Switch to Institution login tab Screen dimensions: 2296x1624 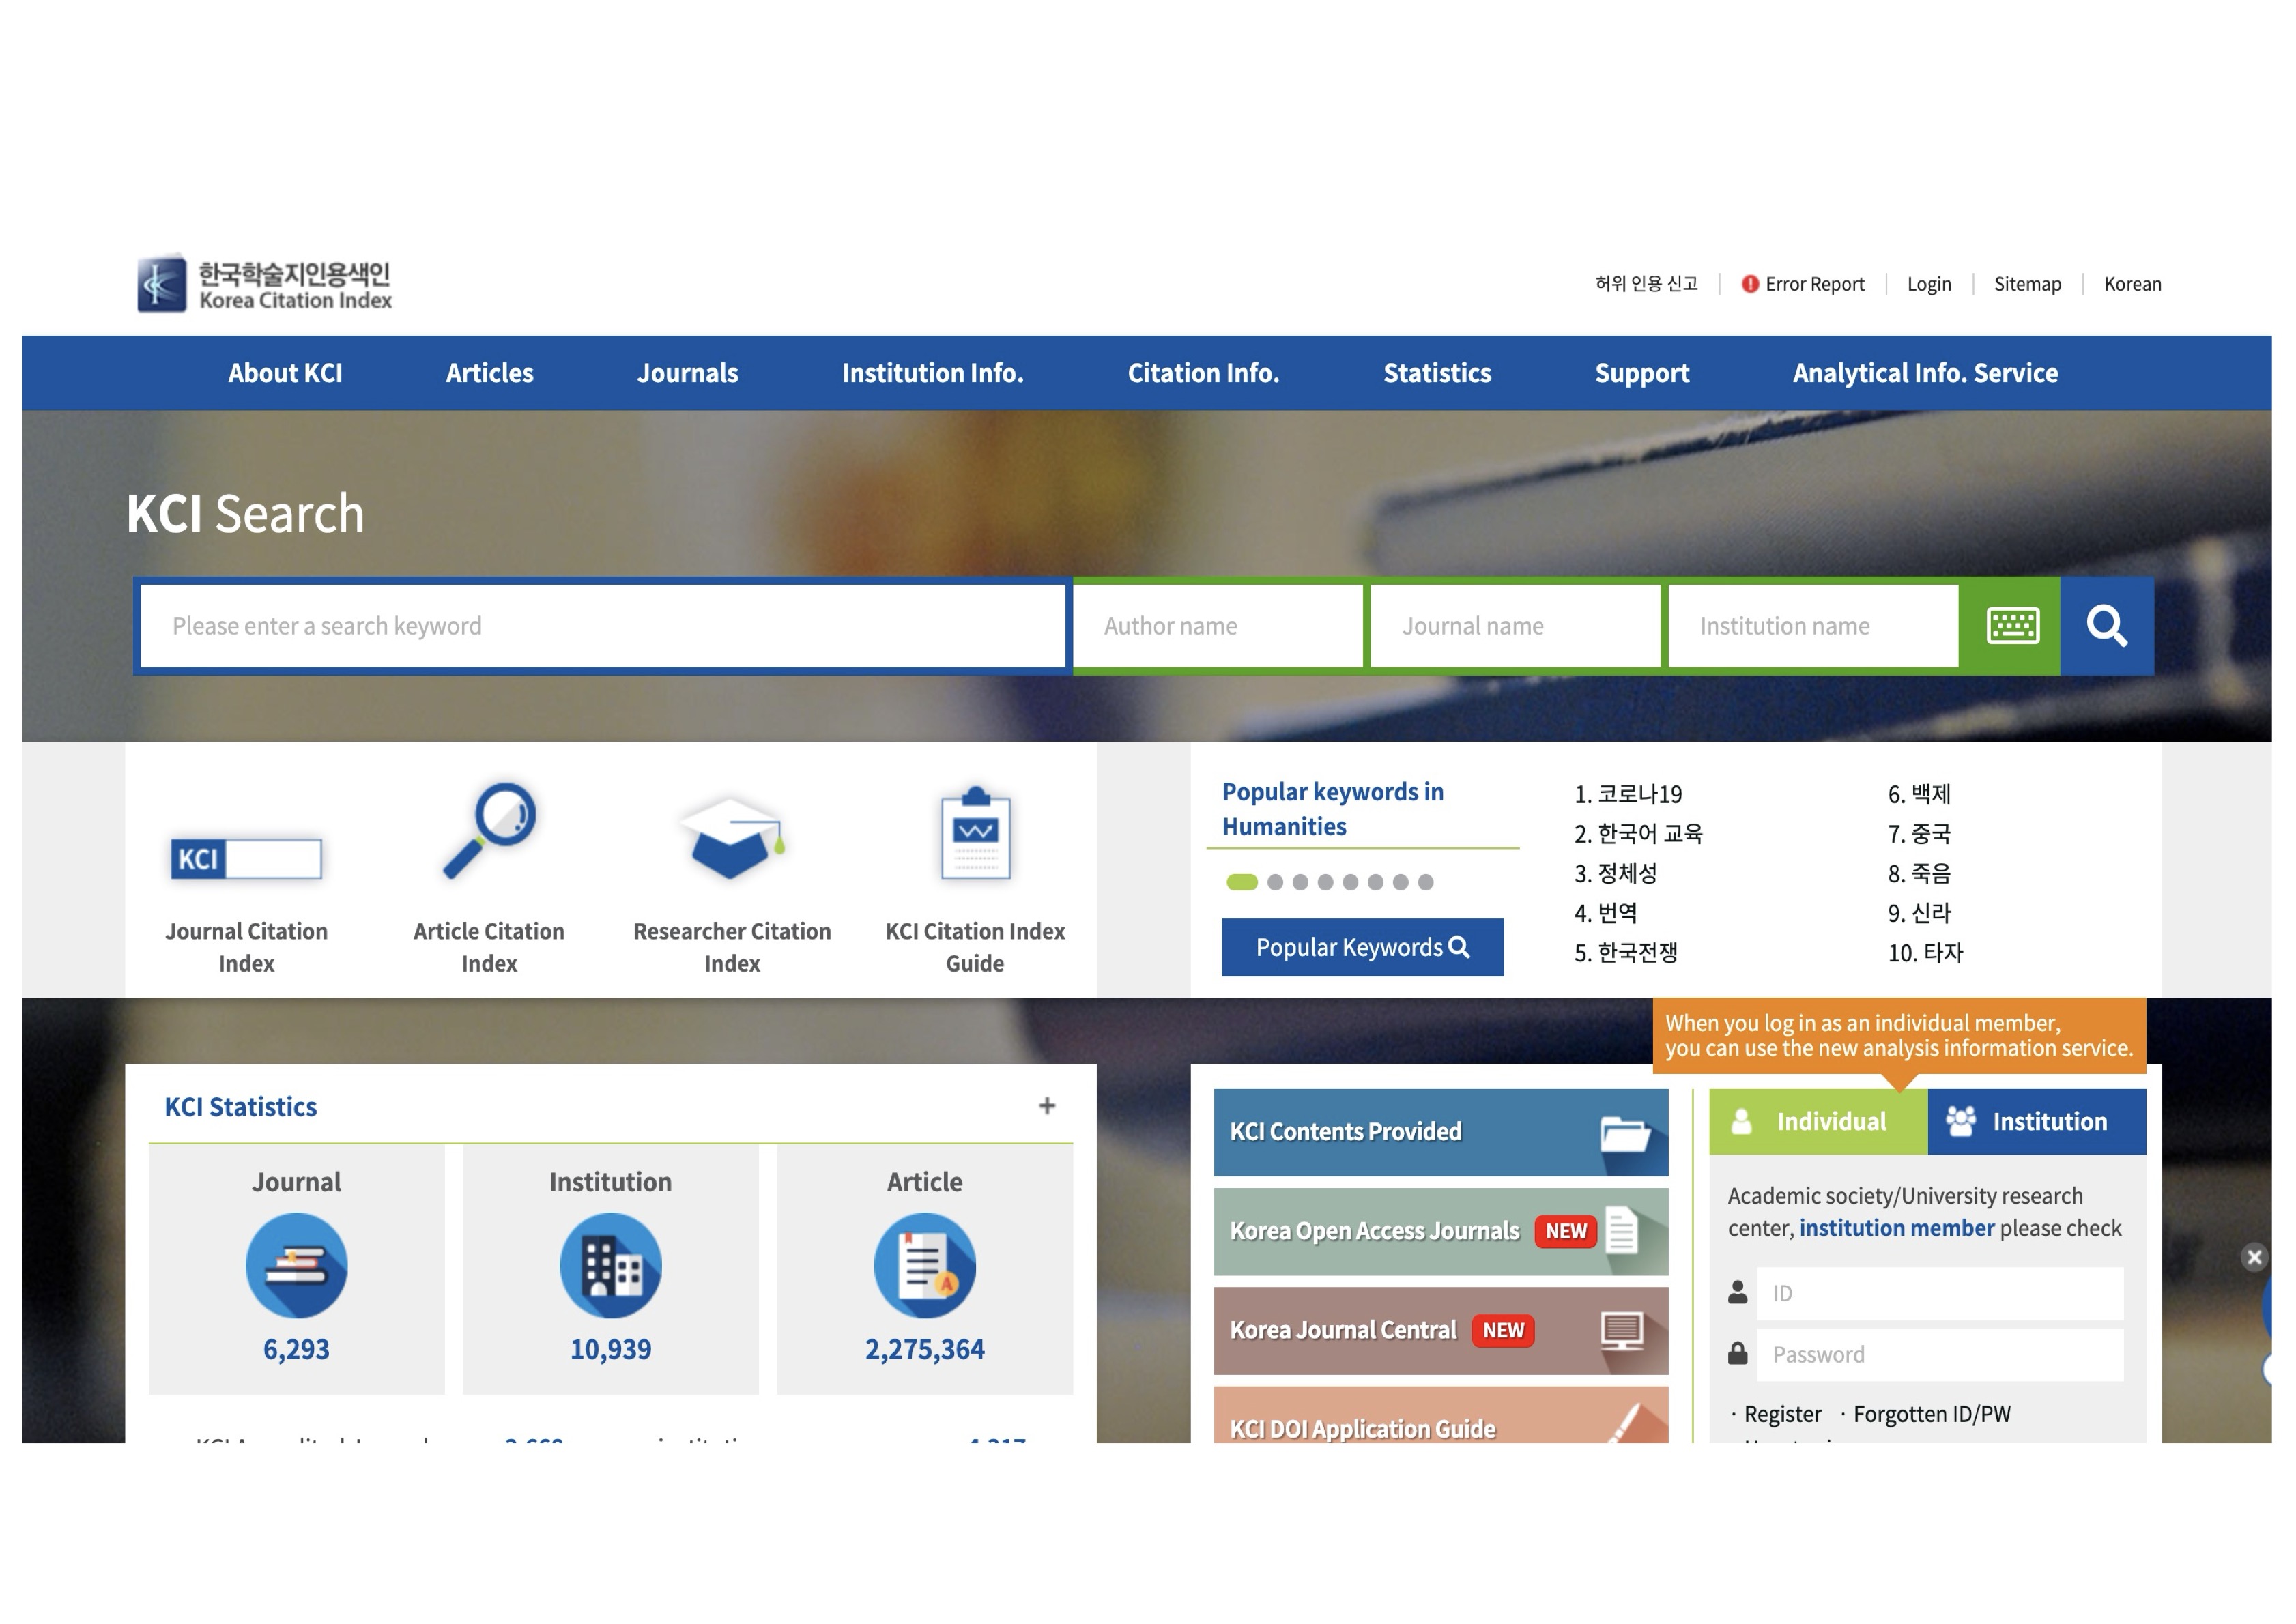[2036, 1121]
